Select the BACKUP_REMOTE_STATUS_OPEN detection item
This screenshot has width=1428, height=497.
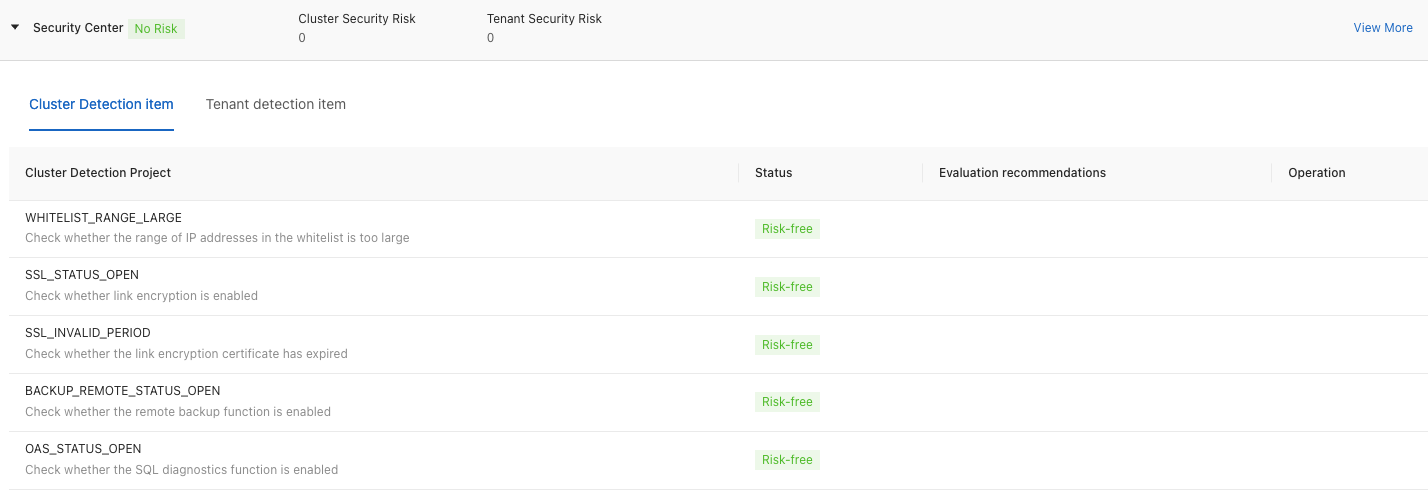tap(122, 391)
